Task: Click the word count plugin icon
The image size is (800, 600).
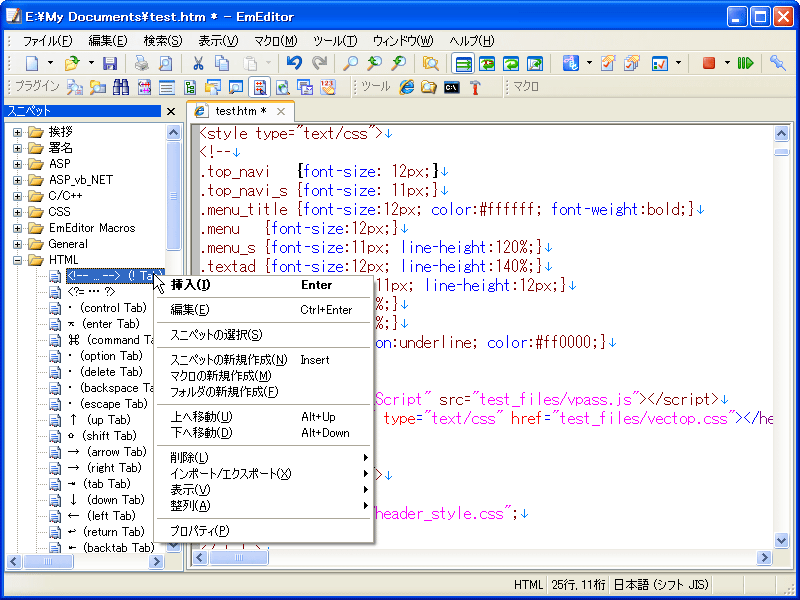Action: tap(329, 87)
